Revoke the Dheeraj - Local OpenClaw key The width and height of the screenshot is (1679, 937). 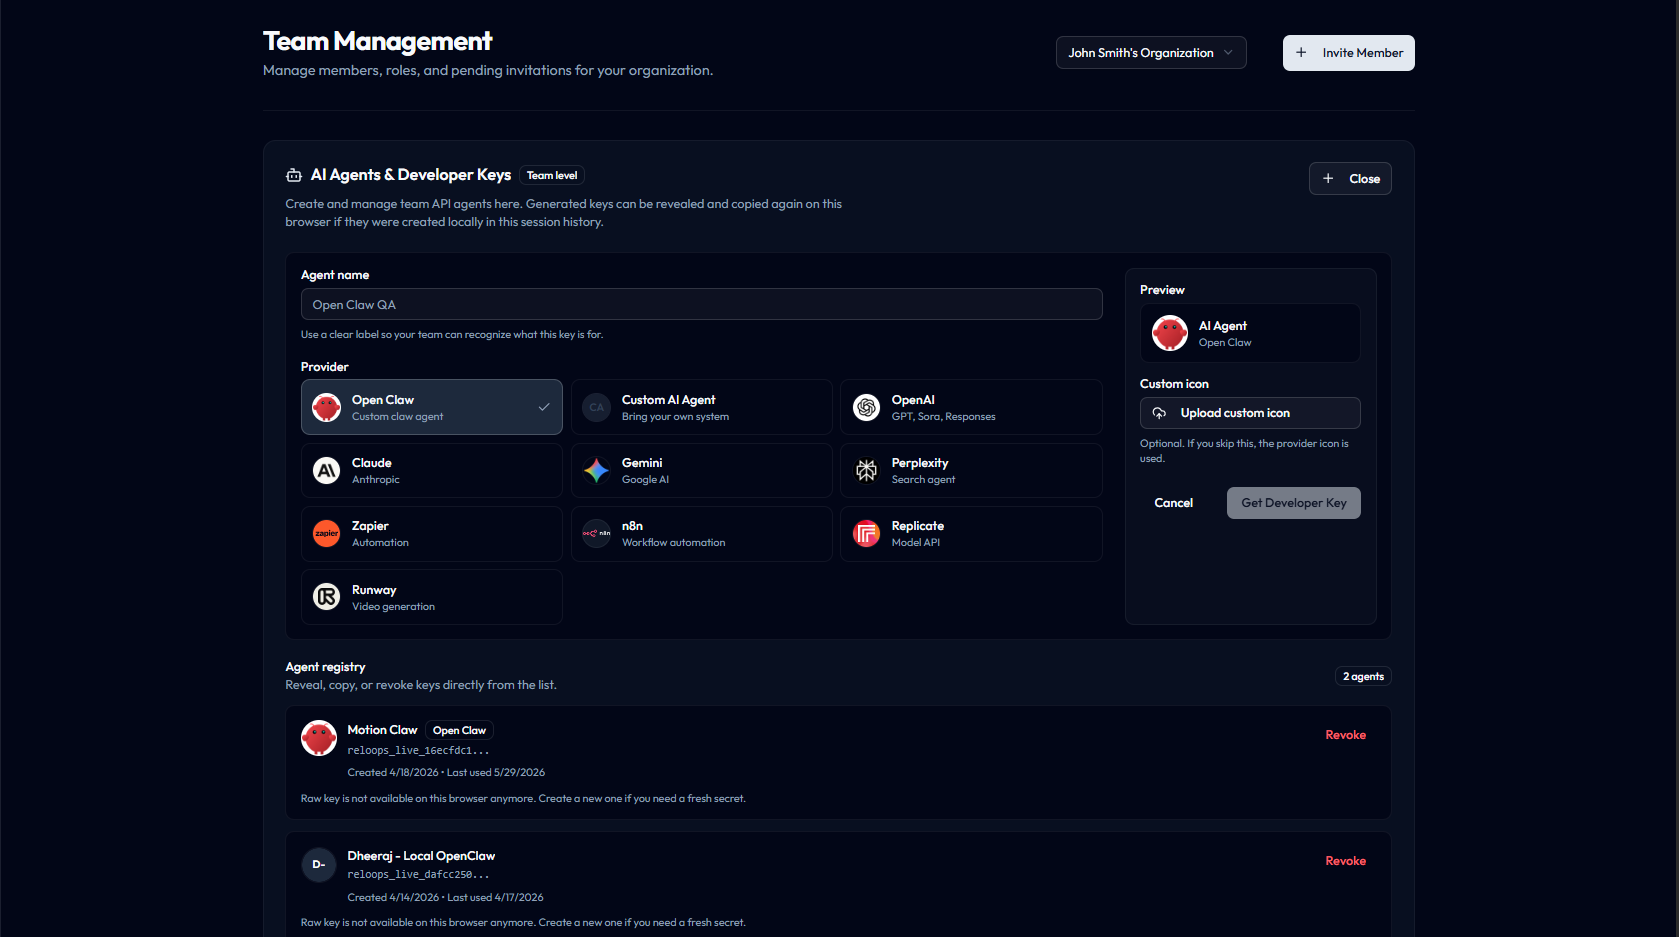[1346, 861]
